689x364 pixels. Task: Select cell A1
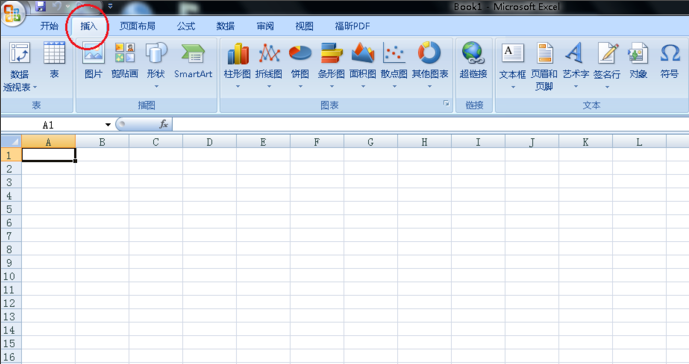point(48,155)
